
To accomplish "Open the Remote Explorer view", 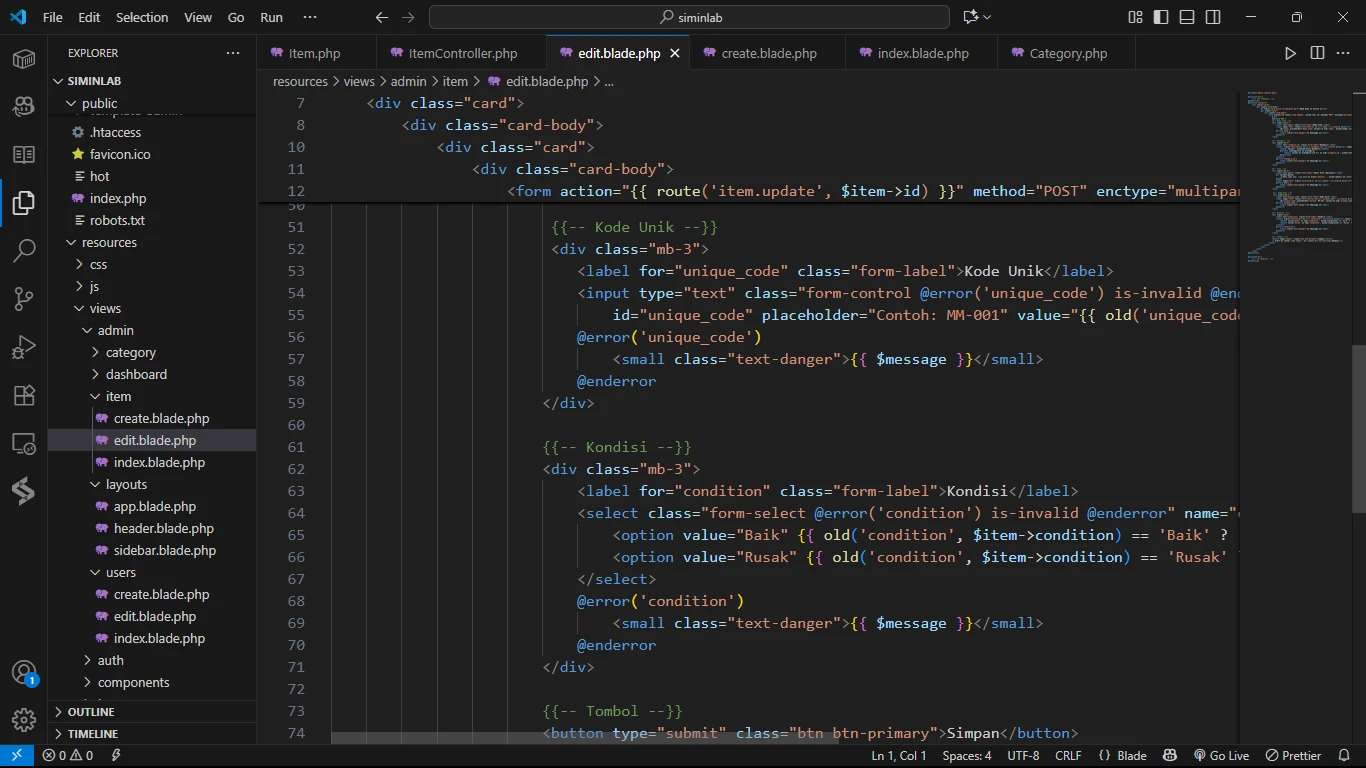I will (24, 443).
